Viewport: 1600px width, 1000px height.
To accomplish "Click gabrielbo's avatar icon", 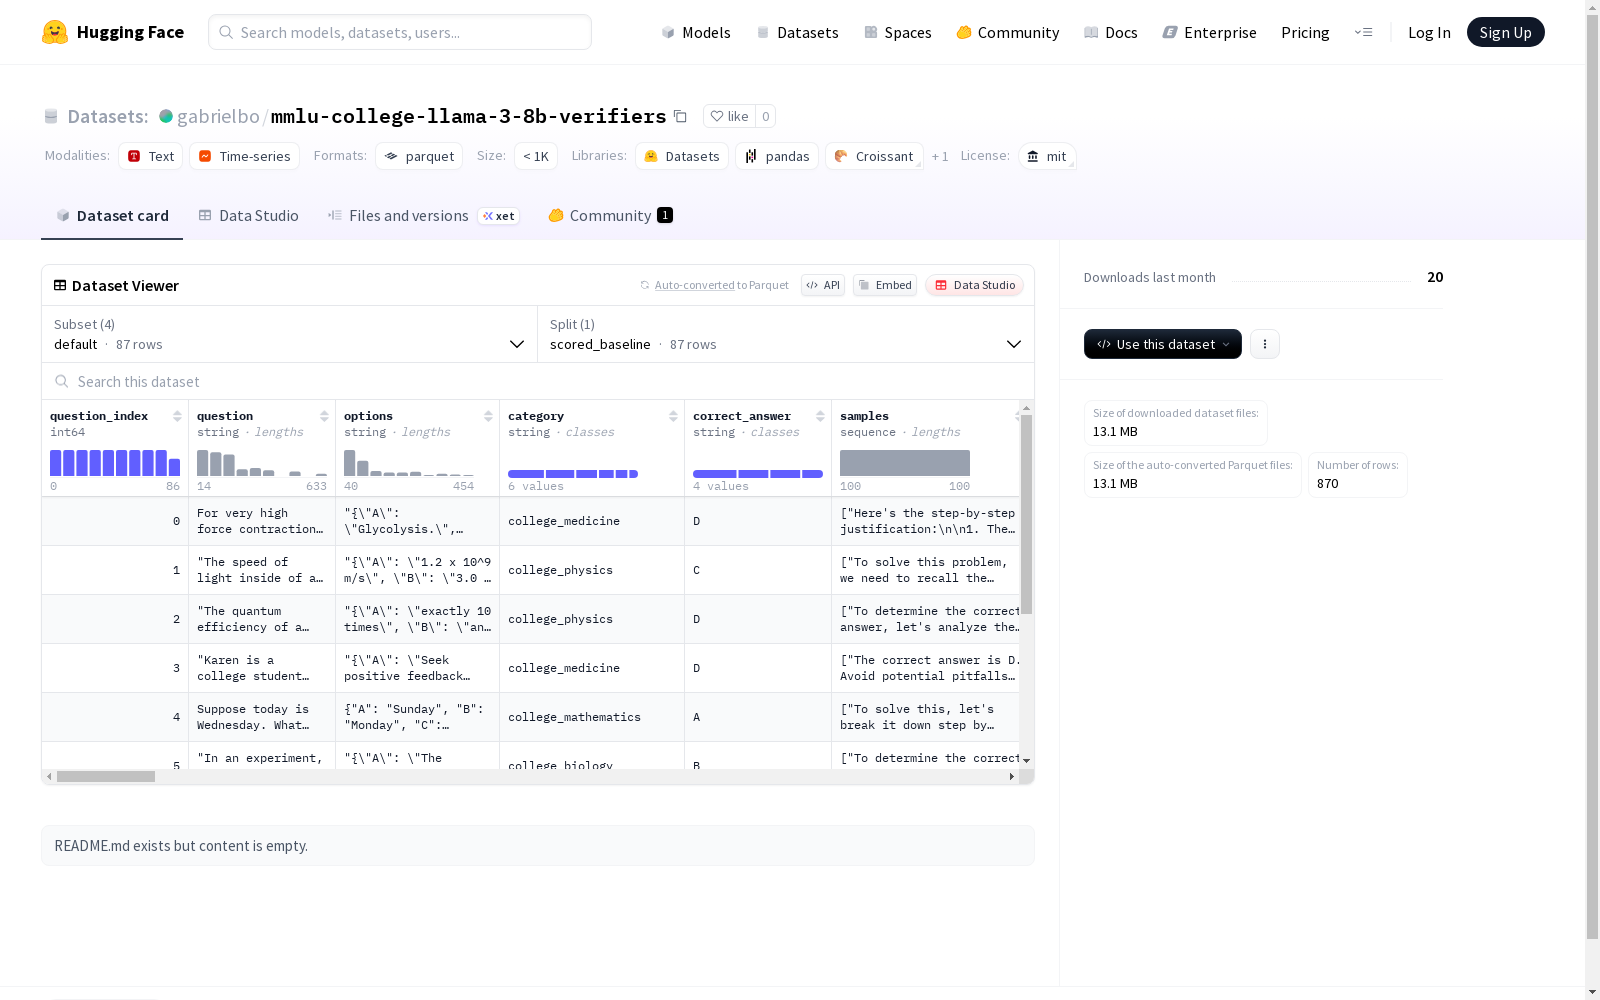I will click(x=166, y=116).
